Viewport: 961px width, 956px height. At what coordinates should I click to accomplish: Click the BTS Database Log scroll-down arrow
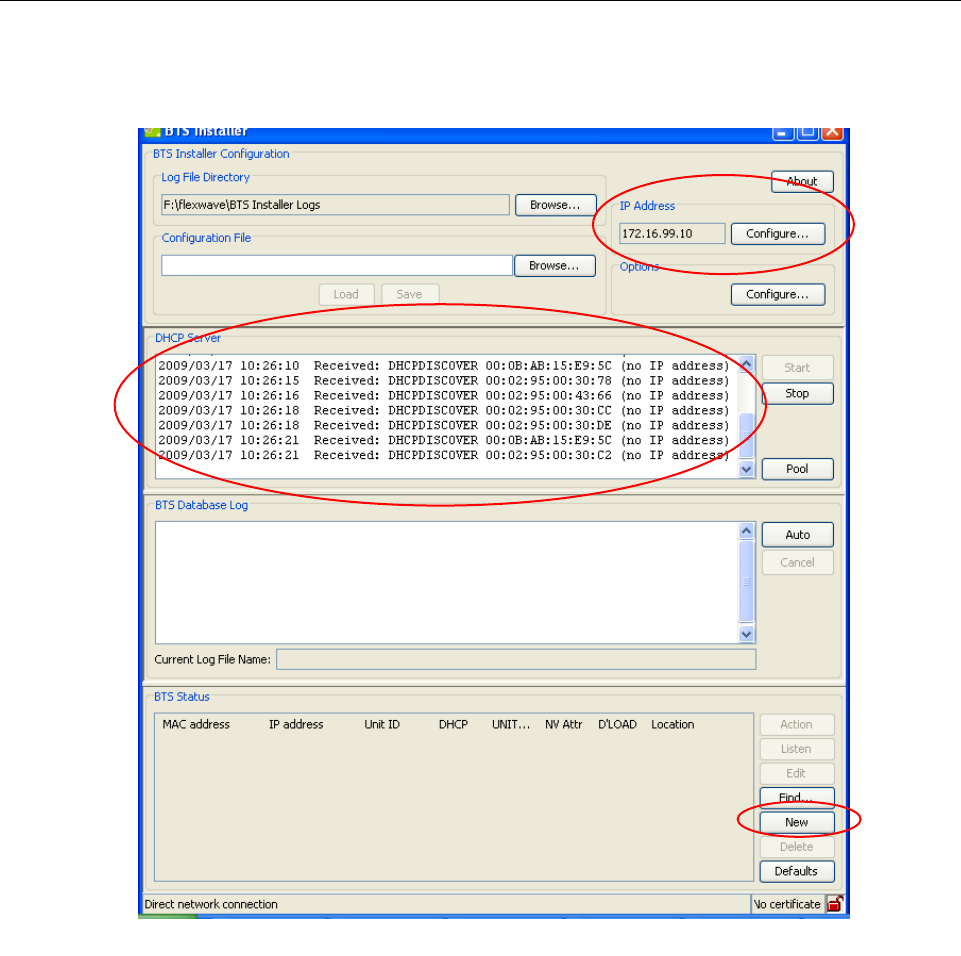746,634
